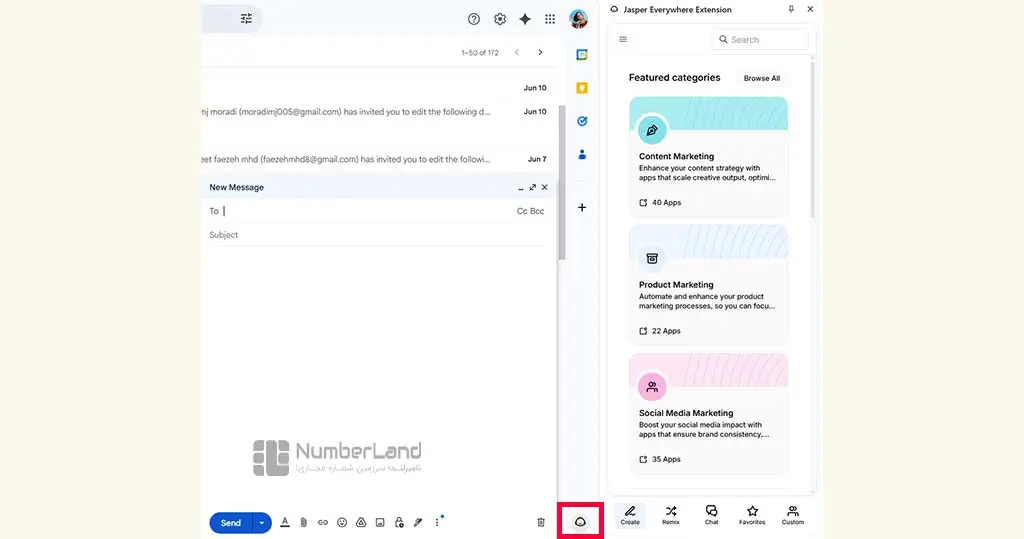Open the 22 Apps link

pyautogui.click(x=660, y=331)
